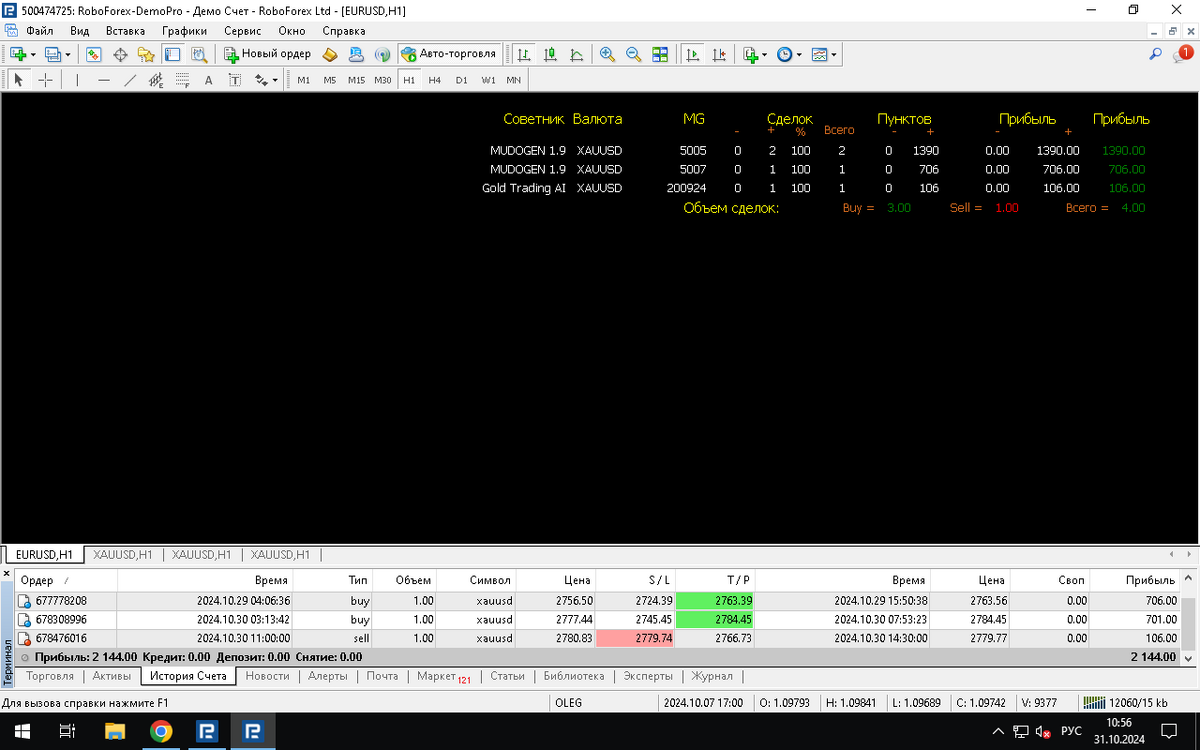This screenshot has width=1200, height=750.
Task: Select order row 678476016
Action: click(598, 638)
